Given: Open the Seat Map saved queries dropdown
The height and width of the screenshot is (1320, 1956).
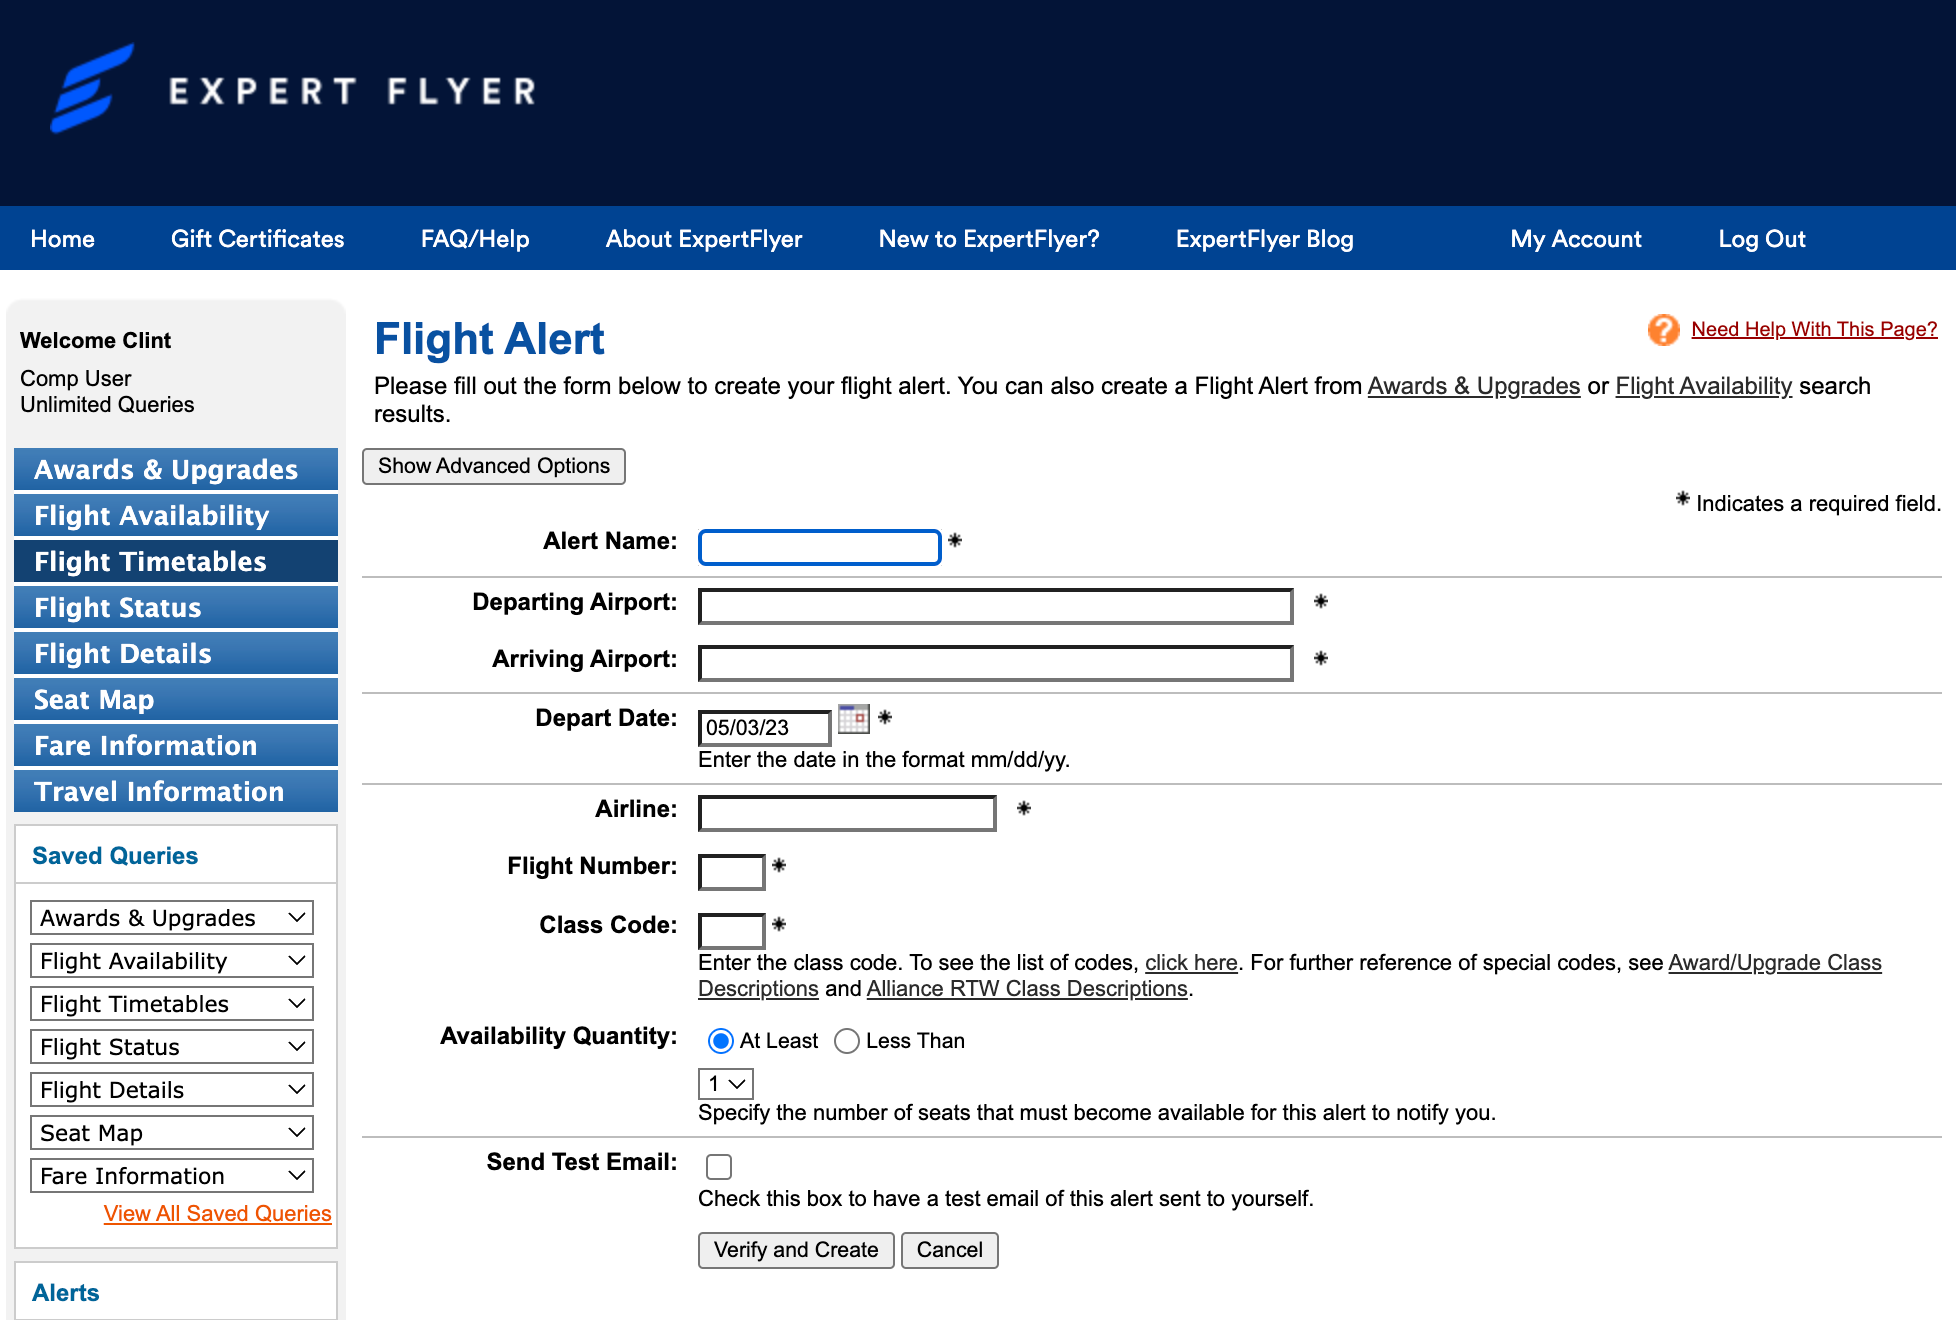Looking at the screenshot, I should (171, 1132).
